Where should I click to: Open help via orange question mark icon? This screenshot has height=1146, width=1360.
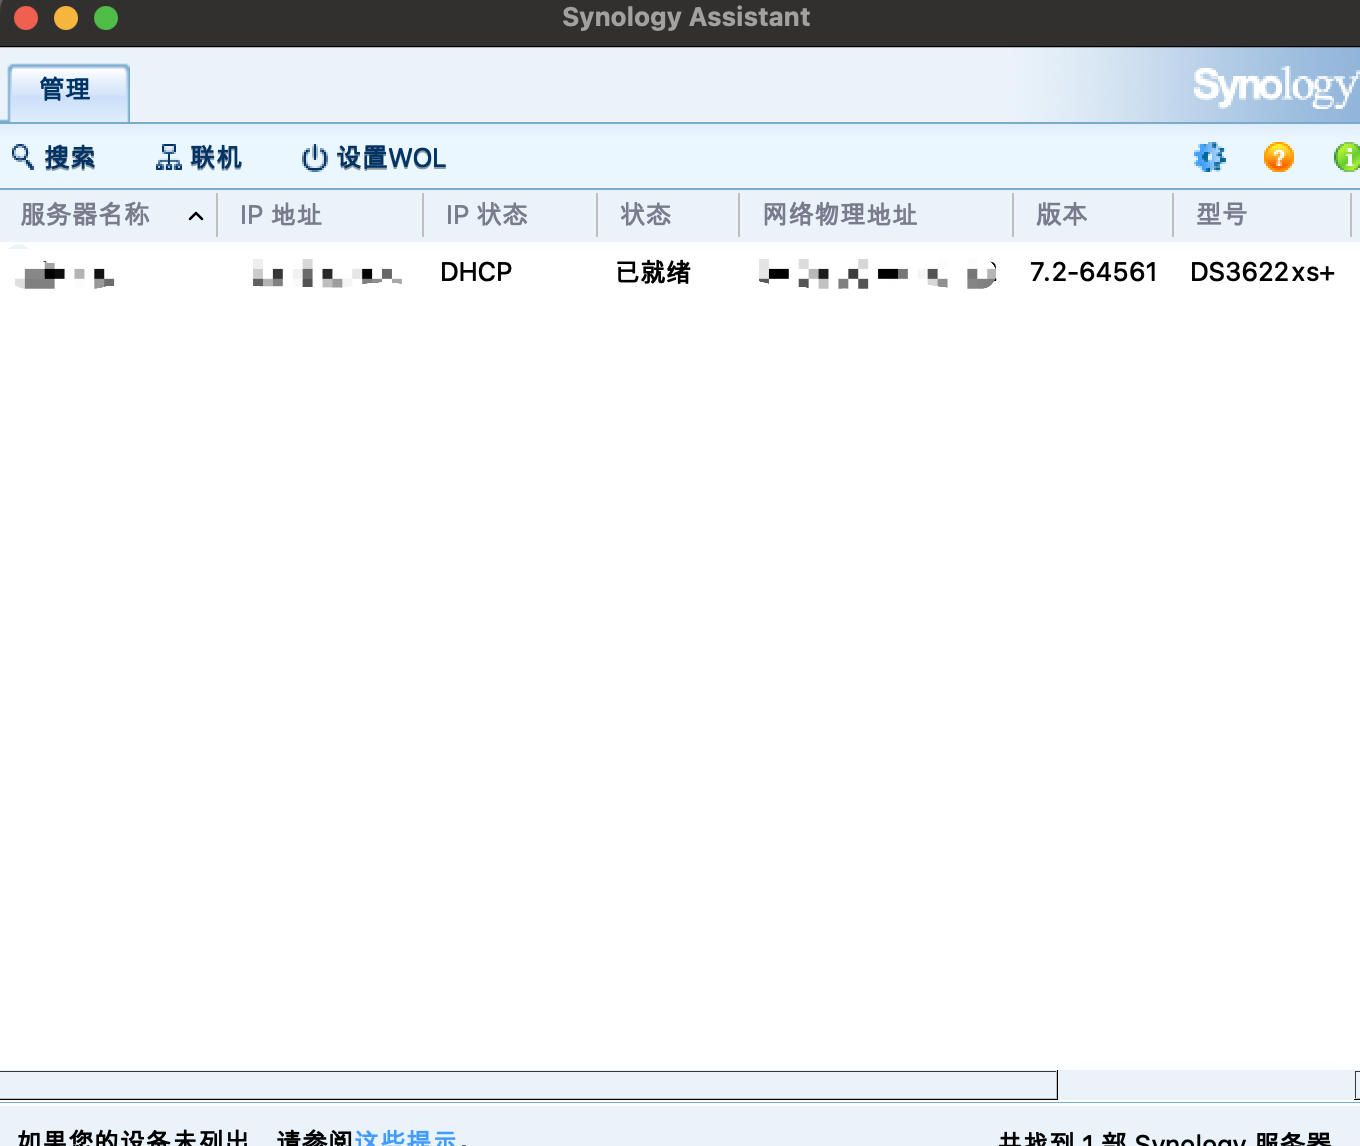[x=1279, y=157]
